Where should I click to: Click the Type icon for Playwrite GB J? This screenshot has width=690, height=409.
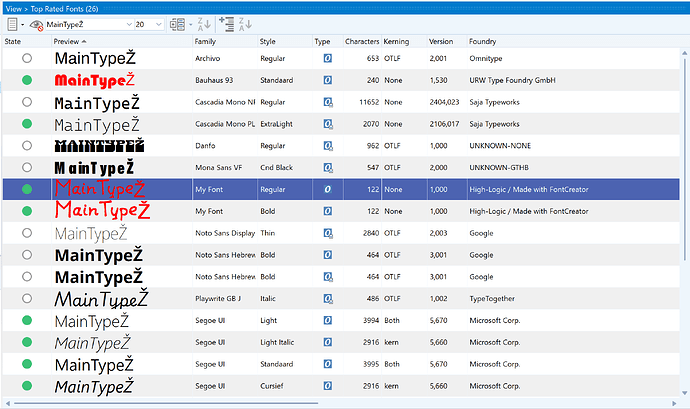[328, 299]
